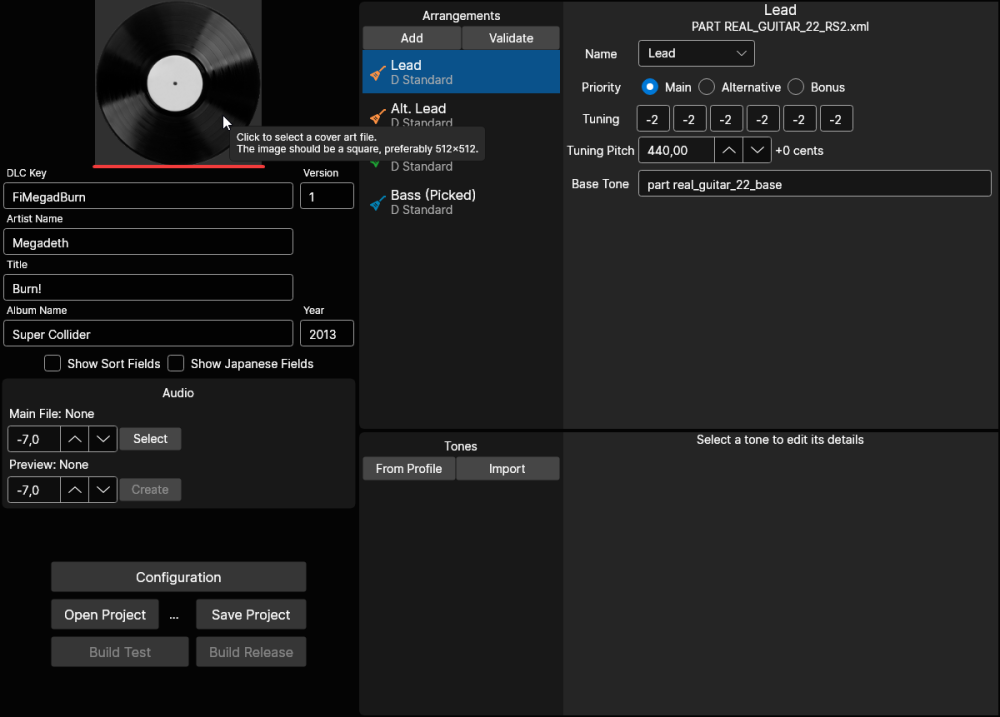
Task: Increase preview volume with up arrow
Action: tap(75, 490)
